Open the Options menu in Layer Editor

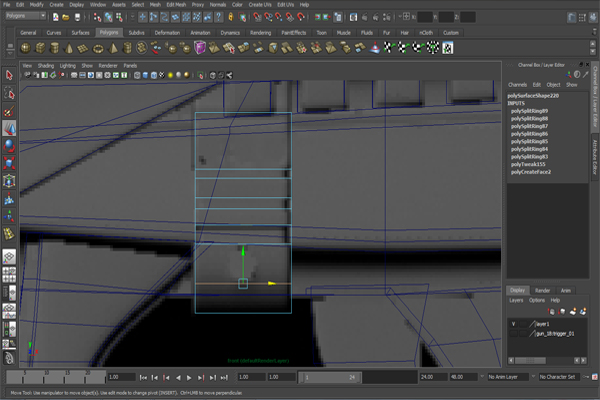pos(536,300)
